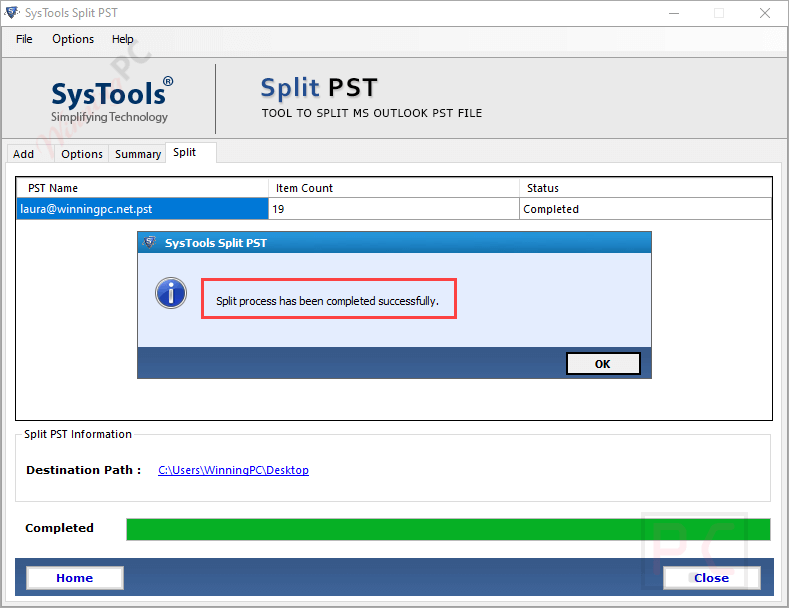Click the Status column header
Screen dimensions: 789x608
coord(645,188)
